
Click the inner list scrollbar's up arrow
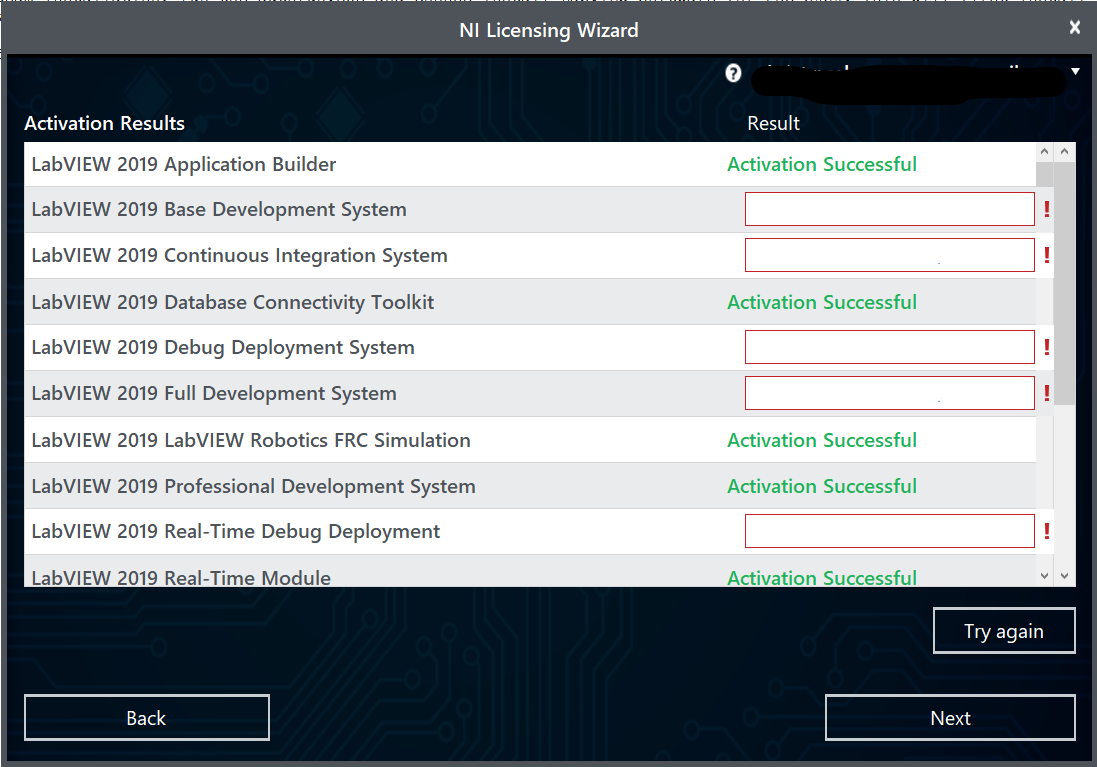(1045, 152)
